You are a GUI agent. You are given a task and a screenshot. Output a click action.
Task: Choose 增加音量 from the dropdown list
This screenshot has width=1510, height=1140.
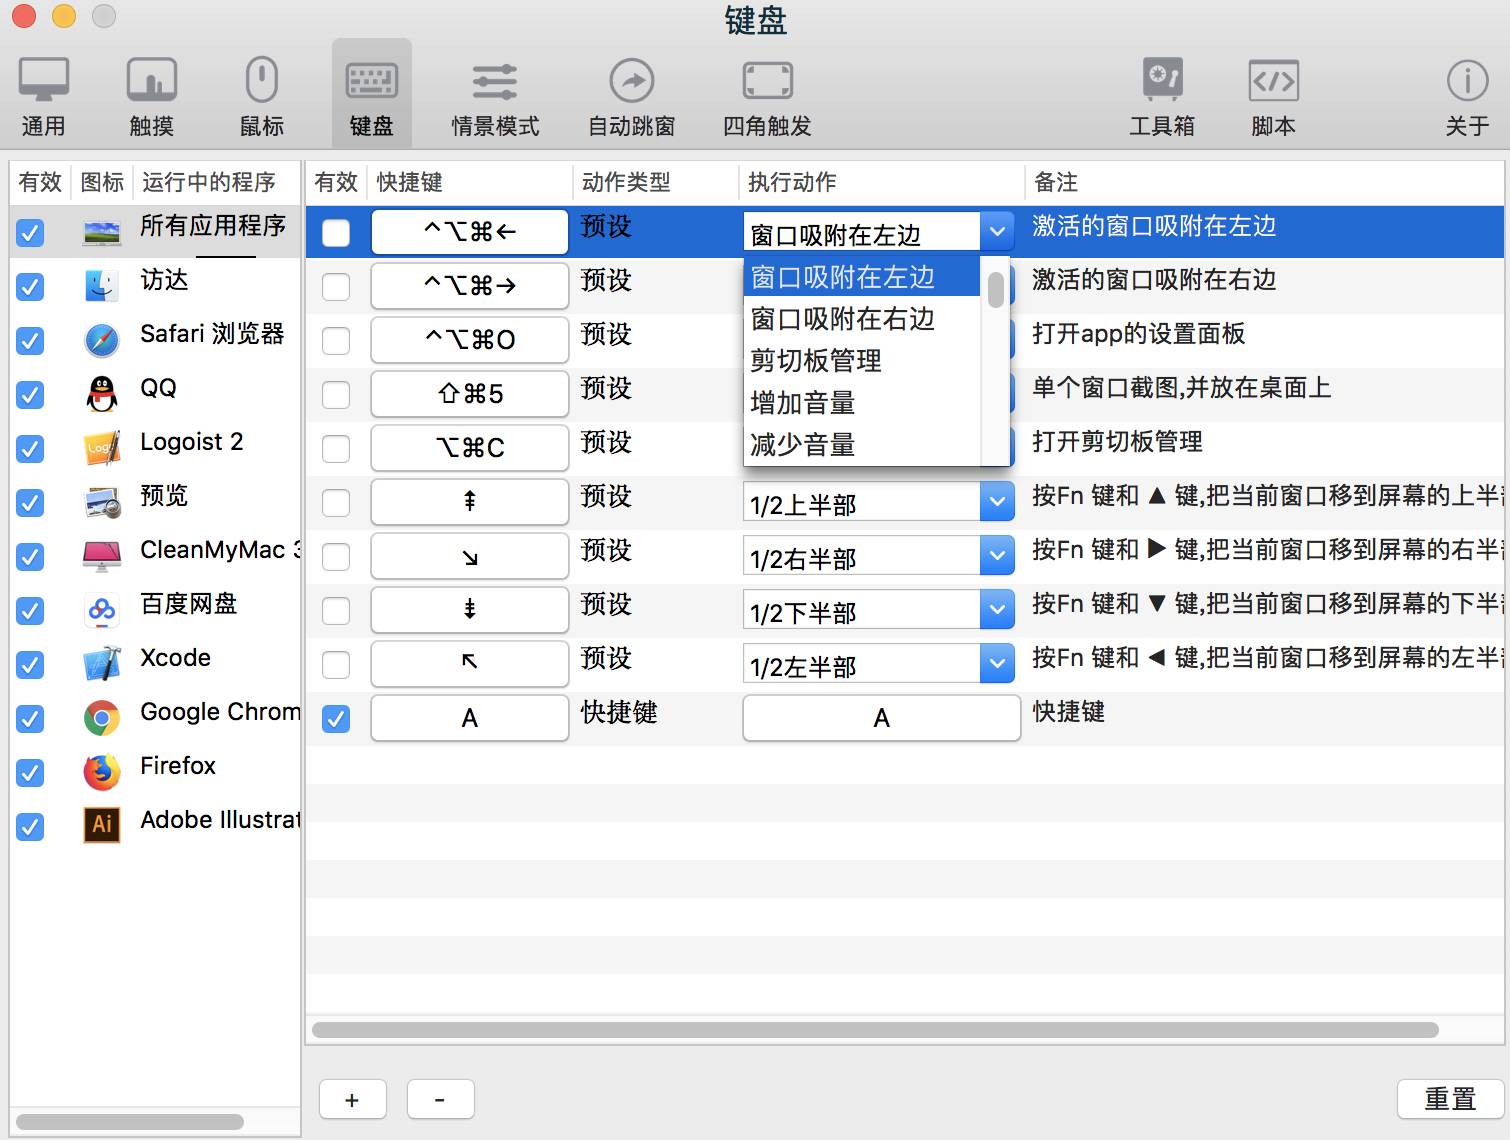coord(803,403)
